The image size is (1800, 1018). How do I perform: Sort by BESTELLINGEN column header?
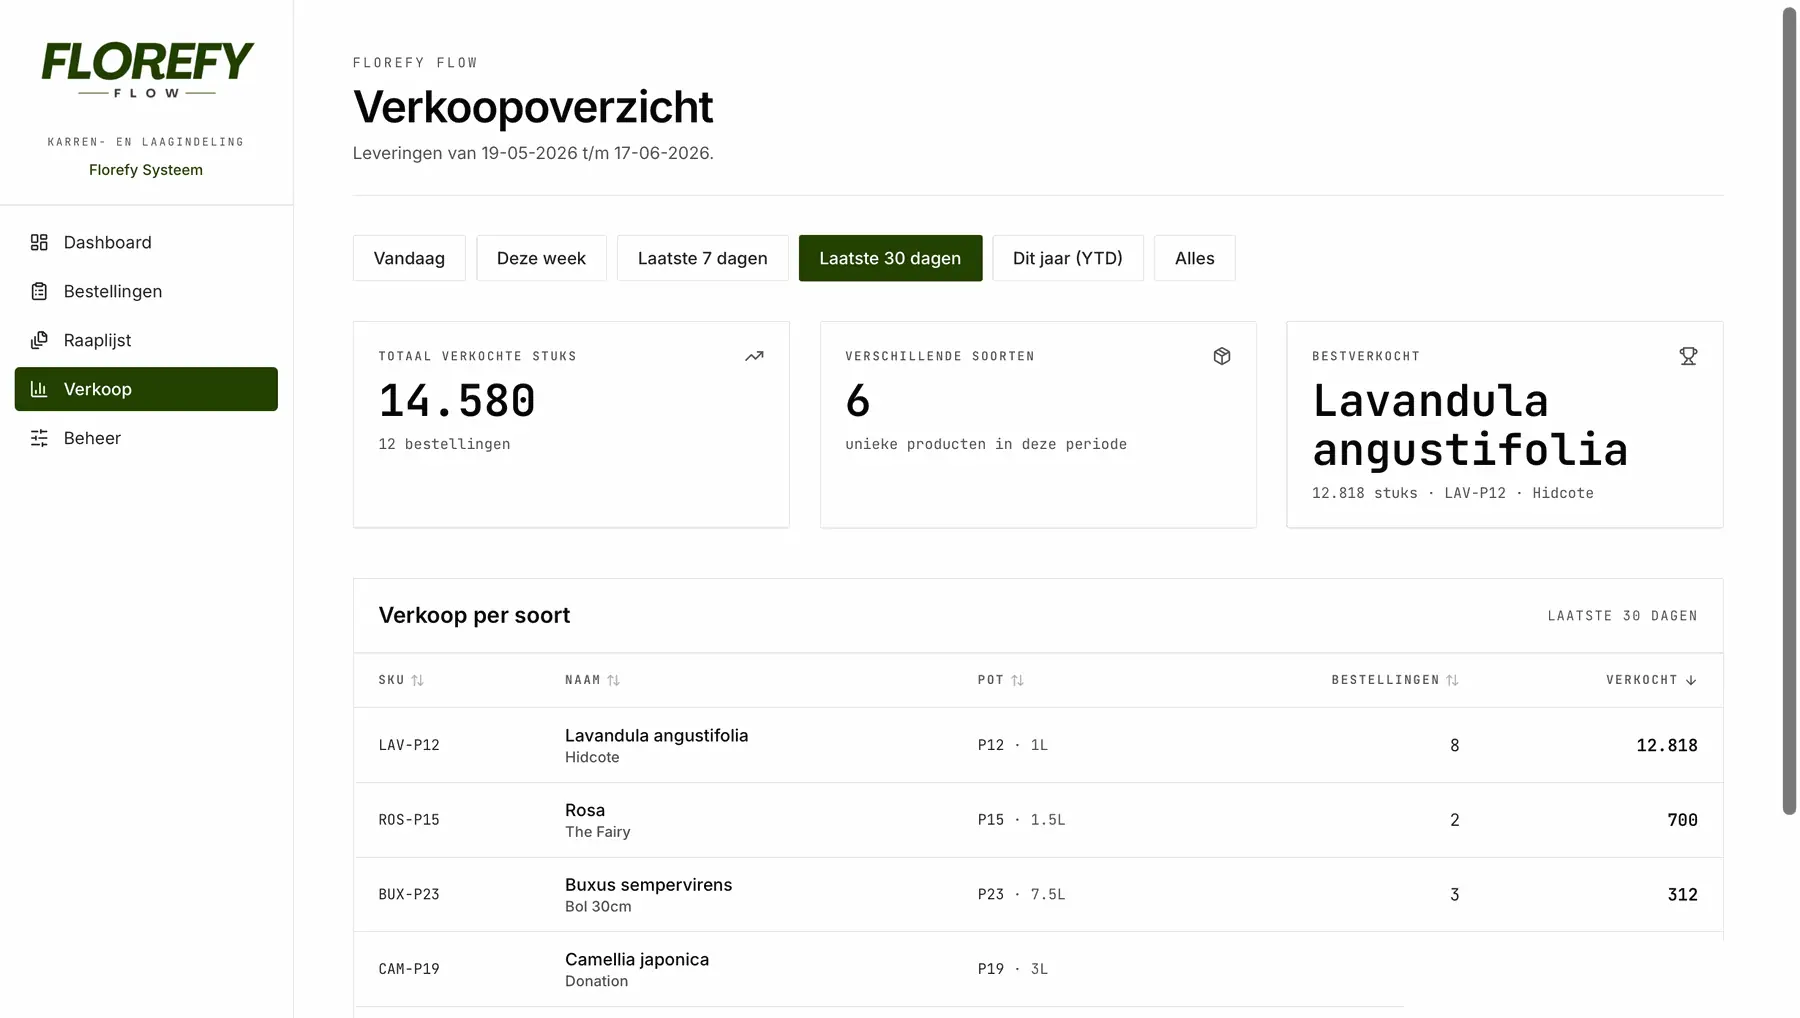click(x=1394, y=680)
